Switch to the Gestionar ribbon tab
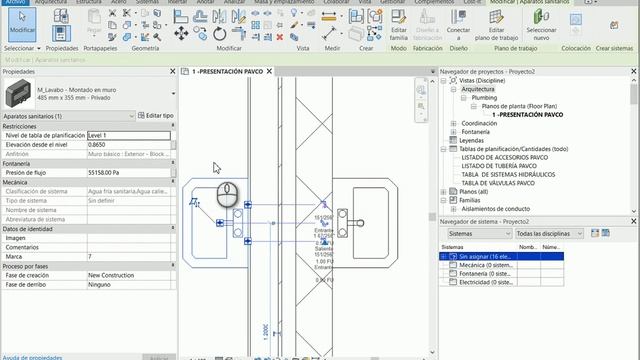640x360 pixels. click(393, 2)
